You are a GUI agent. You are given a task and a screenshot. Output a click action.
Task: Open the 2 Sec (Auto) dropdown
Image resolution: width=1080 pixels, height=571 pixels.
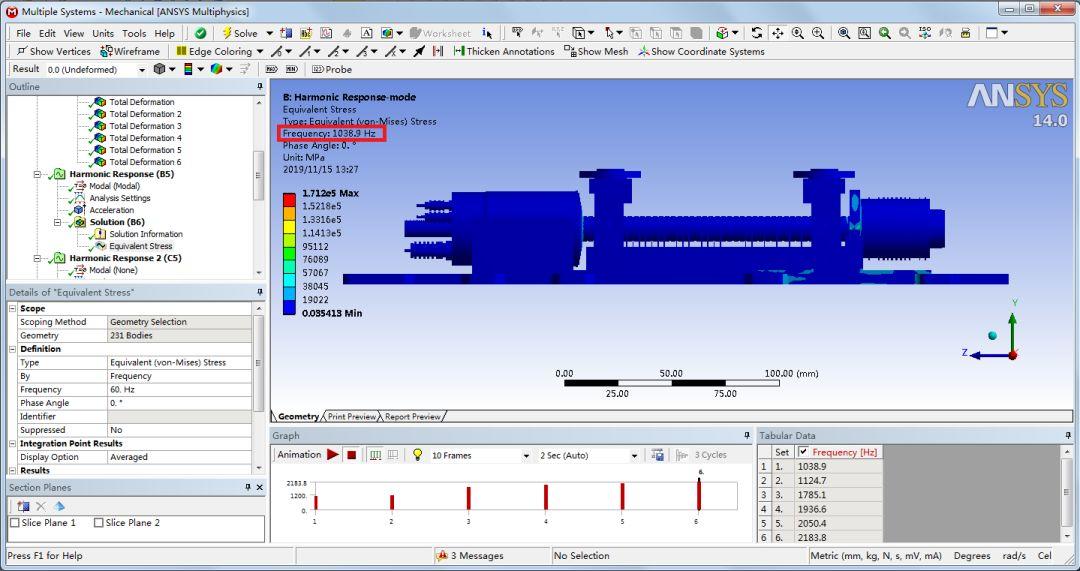[x=634, y=456]
